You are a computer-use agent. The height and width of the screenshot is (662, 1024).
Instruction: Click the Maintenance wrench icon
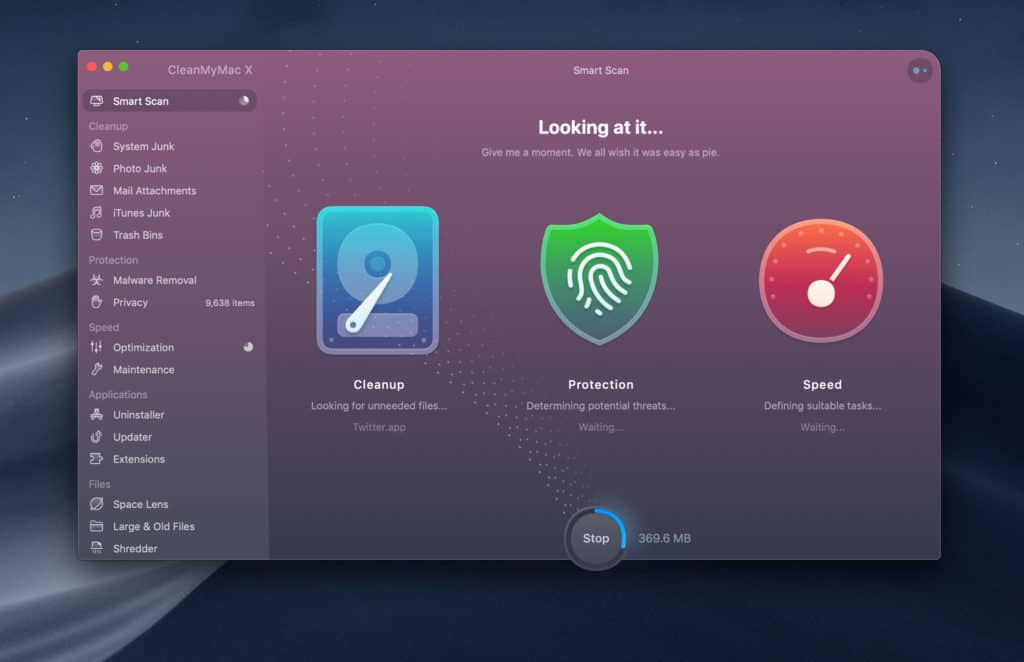click(97, 369)
